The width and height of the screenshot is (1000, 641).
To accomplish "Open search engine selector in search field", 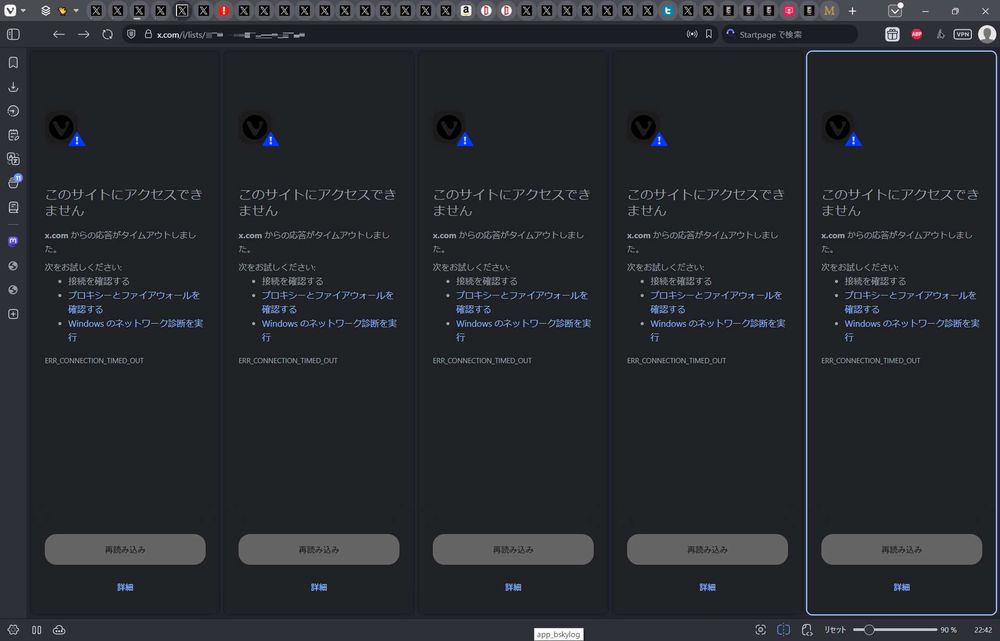I will coord(730,34).
